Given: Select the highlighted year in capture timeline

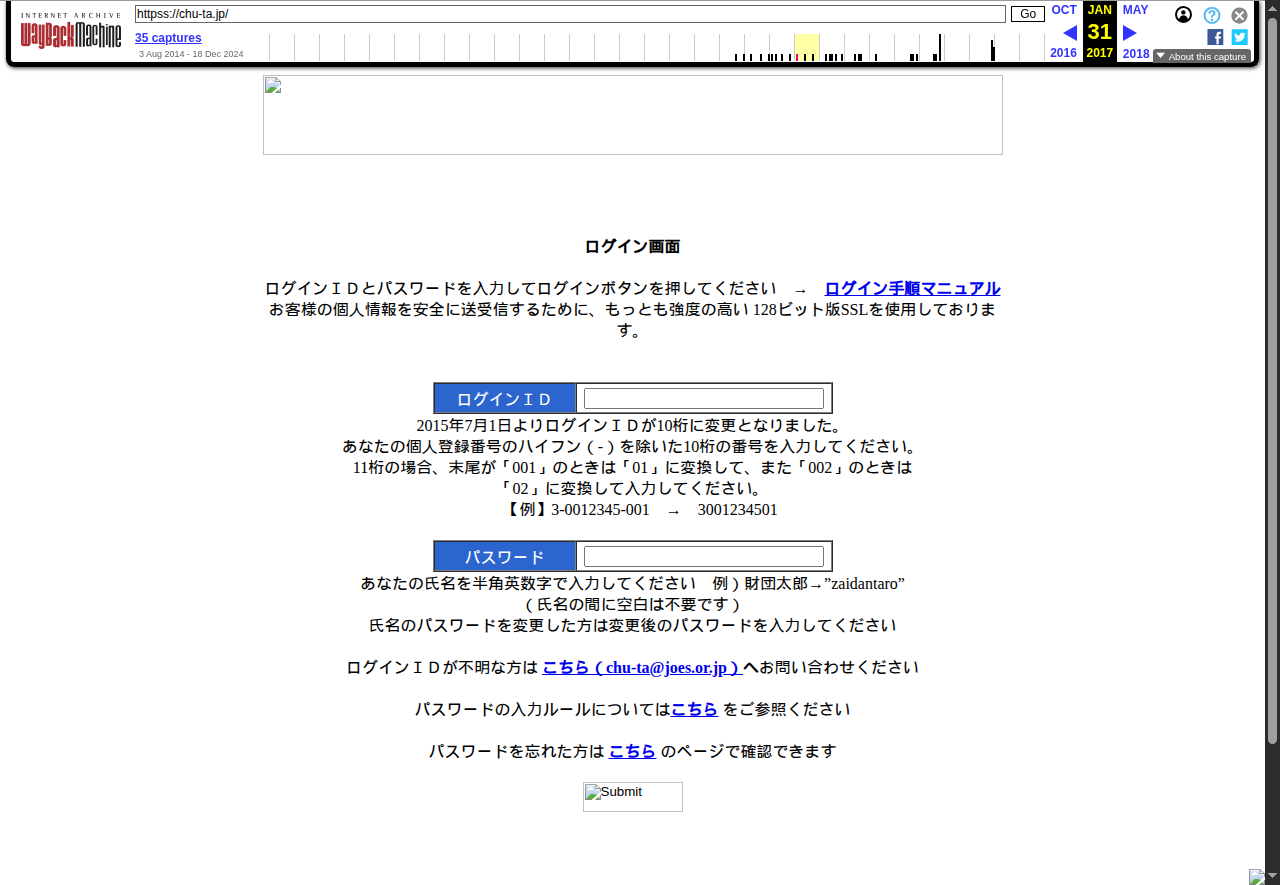Looking at the screenshot, I should [806, 47].
